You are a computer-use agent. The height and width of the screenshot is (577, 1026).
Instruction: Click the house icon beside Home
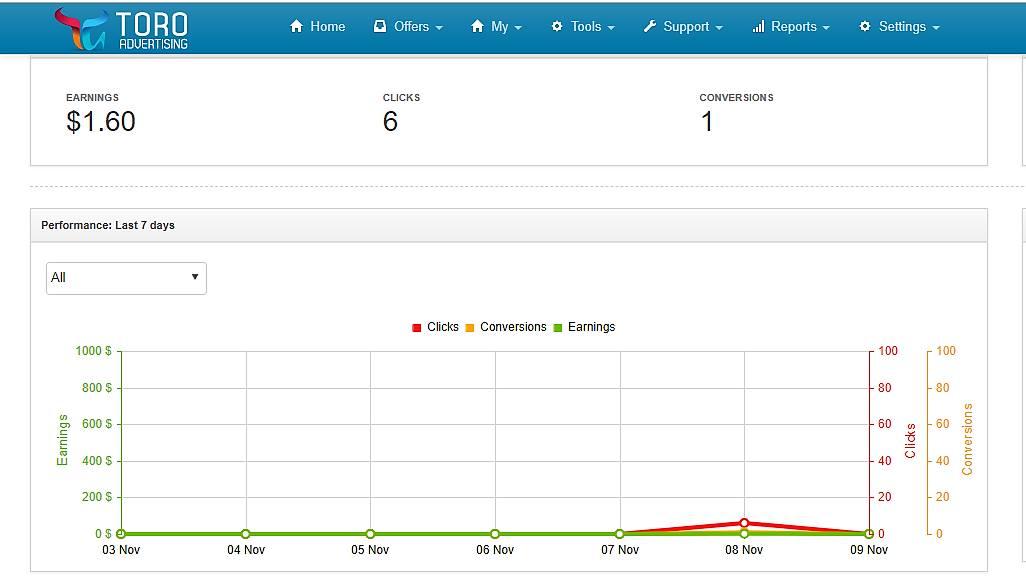296,26
